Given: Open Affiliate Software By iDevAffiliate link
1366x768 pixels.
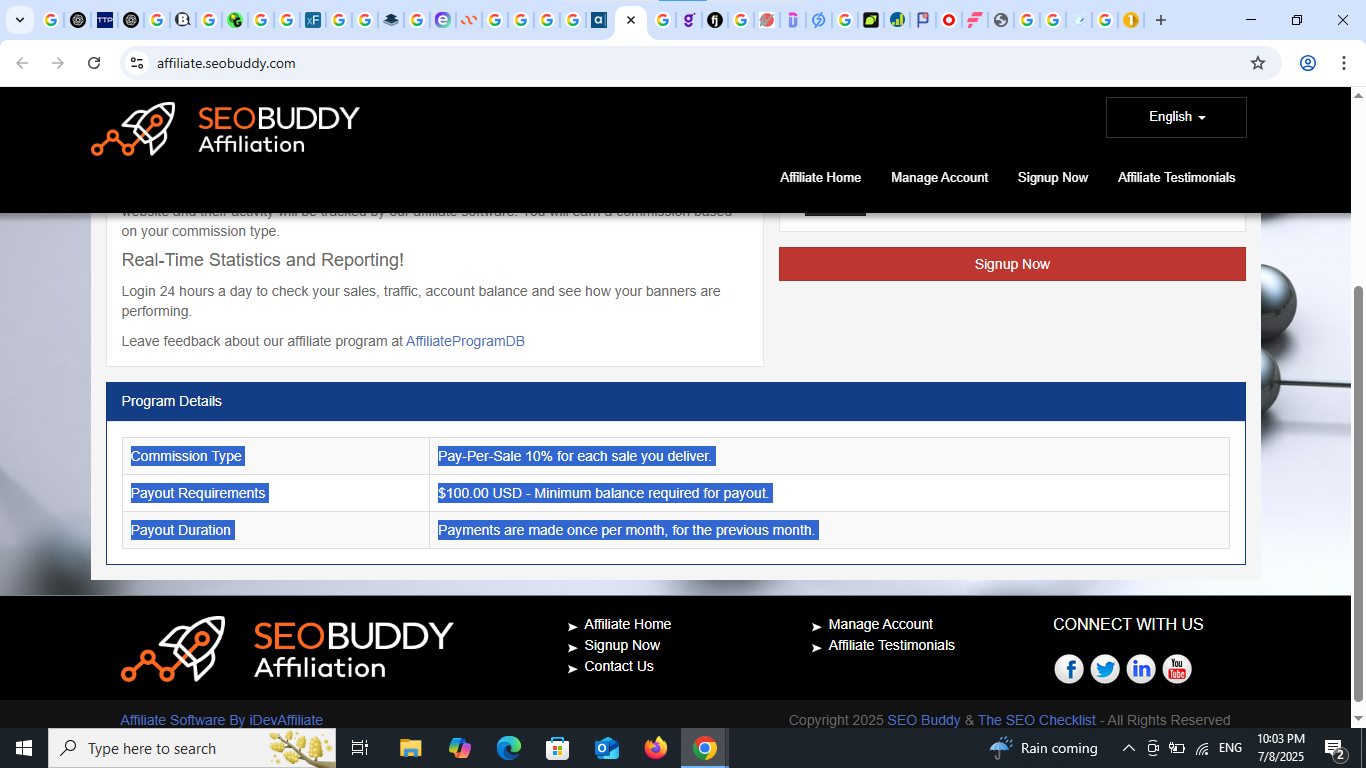Looking at the screenshot, I should tap(221, 720).
